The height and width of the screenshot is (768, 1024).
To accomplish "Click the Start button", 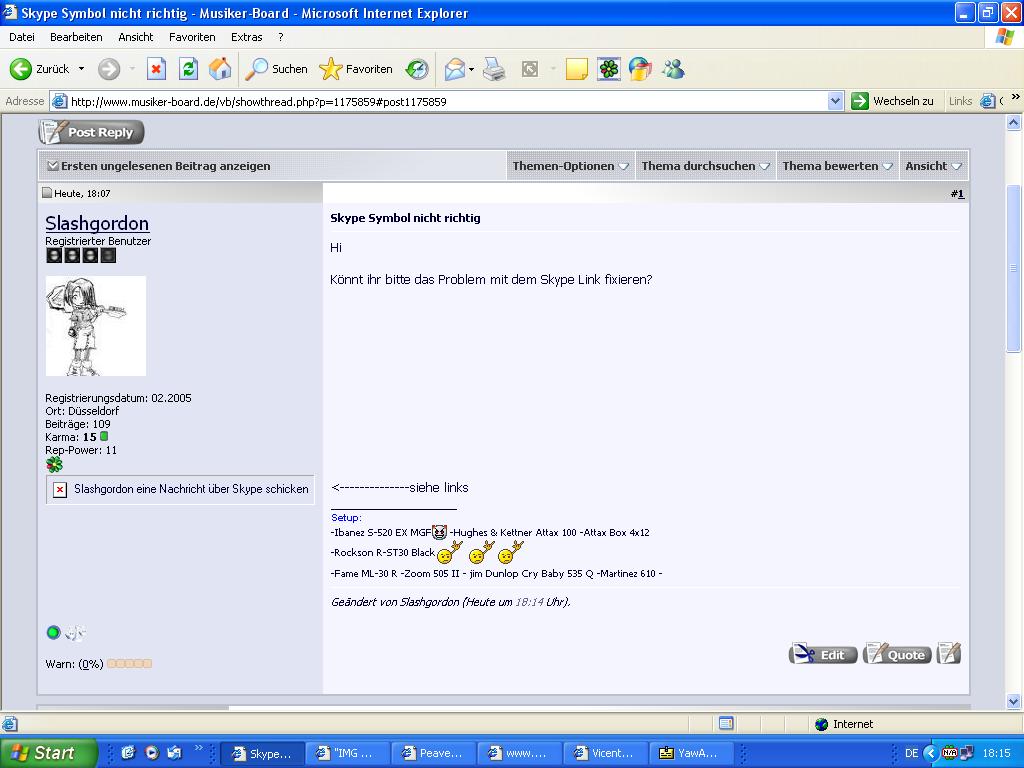I will coord(48,753).
